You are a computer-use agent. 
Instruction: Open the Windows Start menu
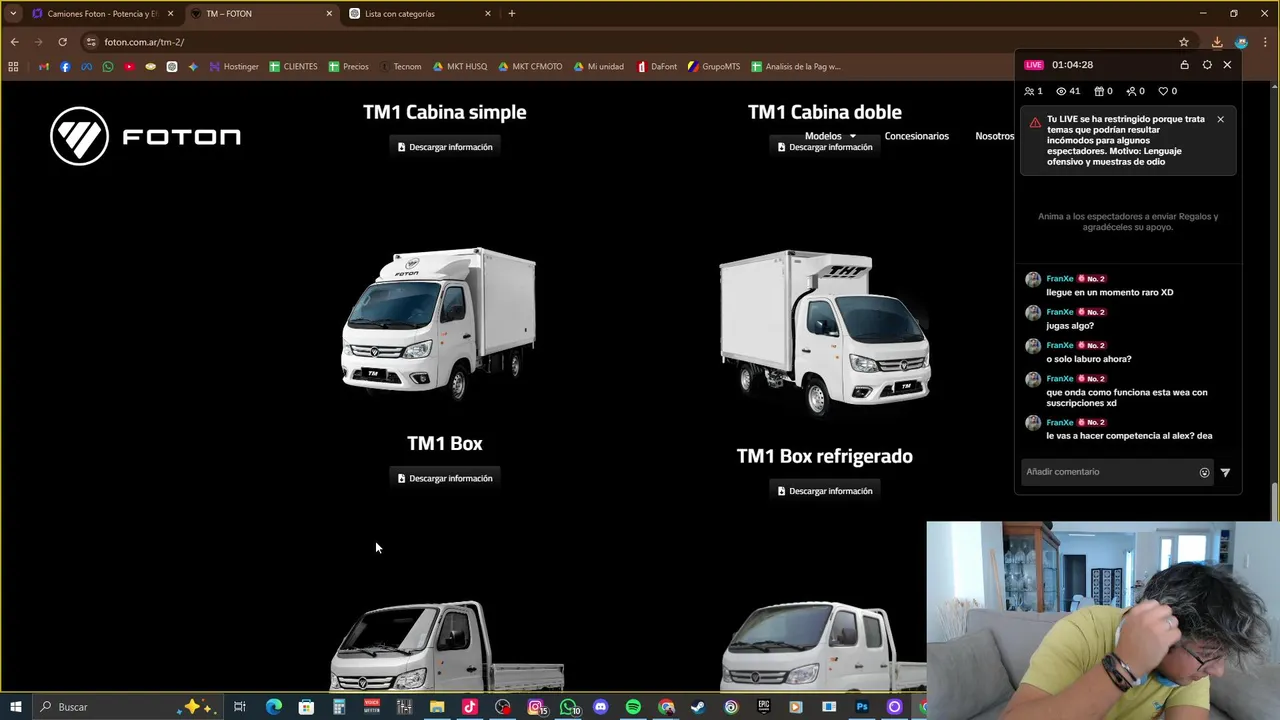coord(15,707)
